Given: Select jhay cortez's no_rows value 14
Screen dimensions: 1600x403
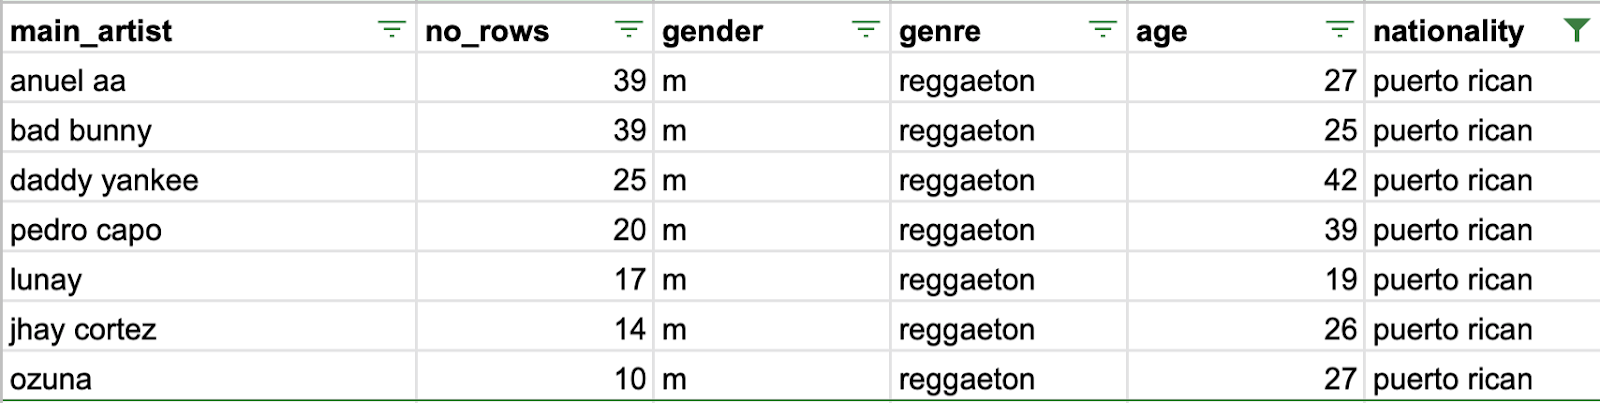Looking at the screenshot, I should click(x=535, y=329).
